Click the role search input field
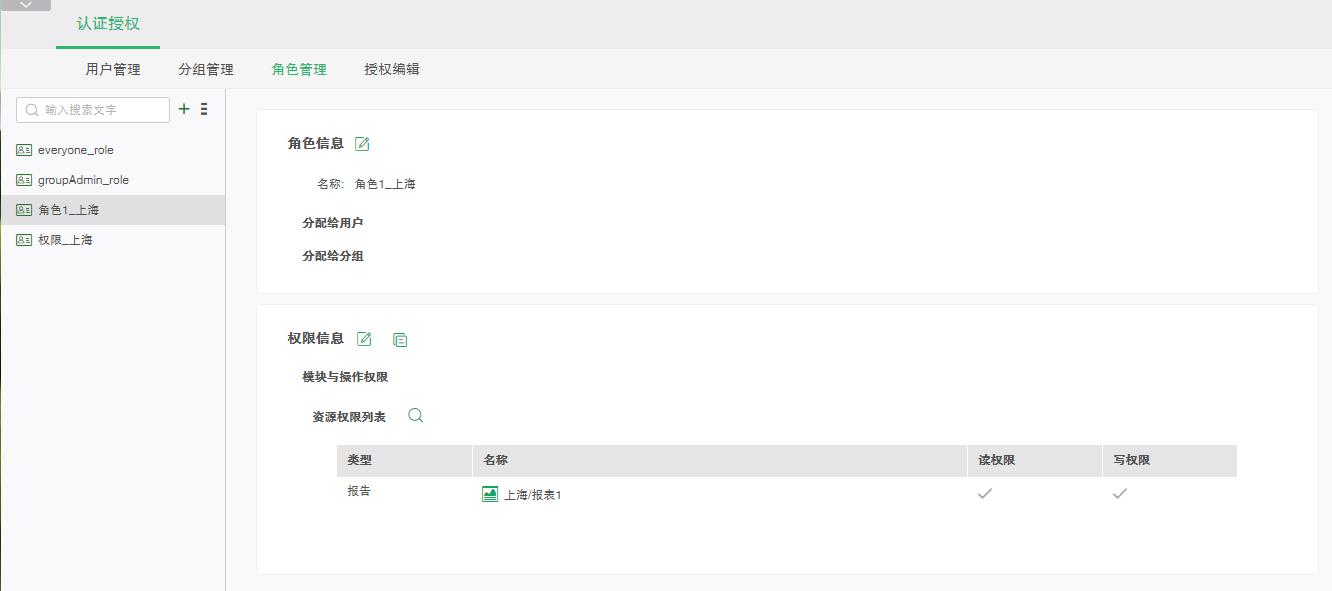The image size is (1332, 591). click(x=100, y=110)
